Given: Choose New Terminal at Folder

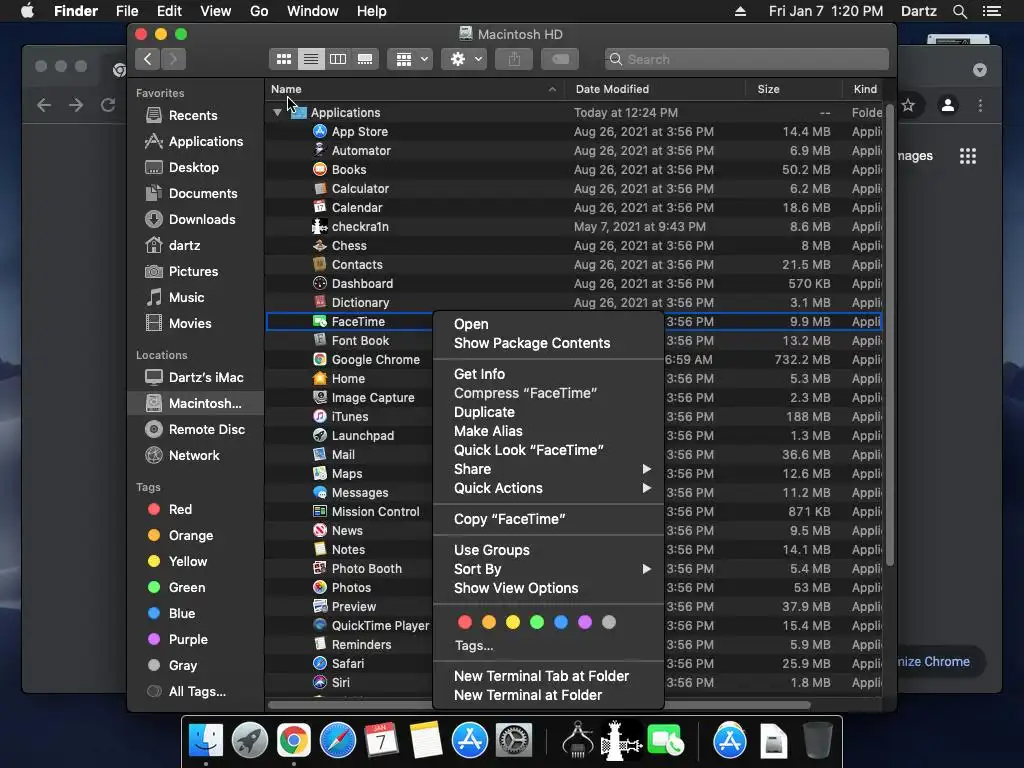Looking at the screenshot, I should (549, 695).
